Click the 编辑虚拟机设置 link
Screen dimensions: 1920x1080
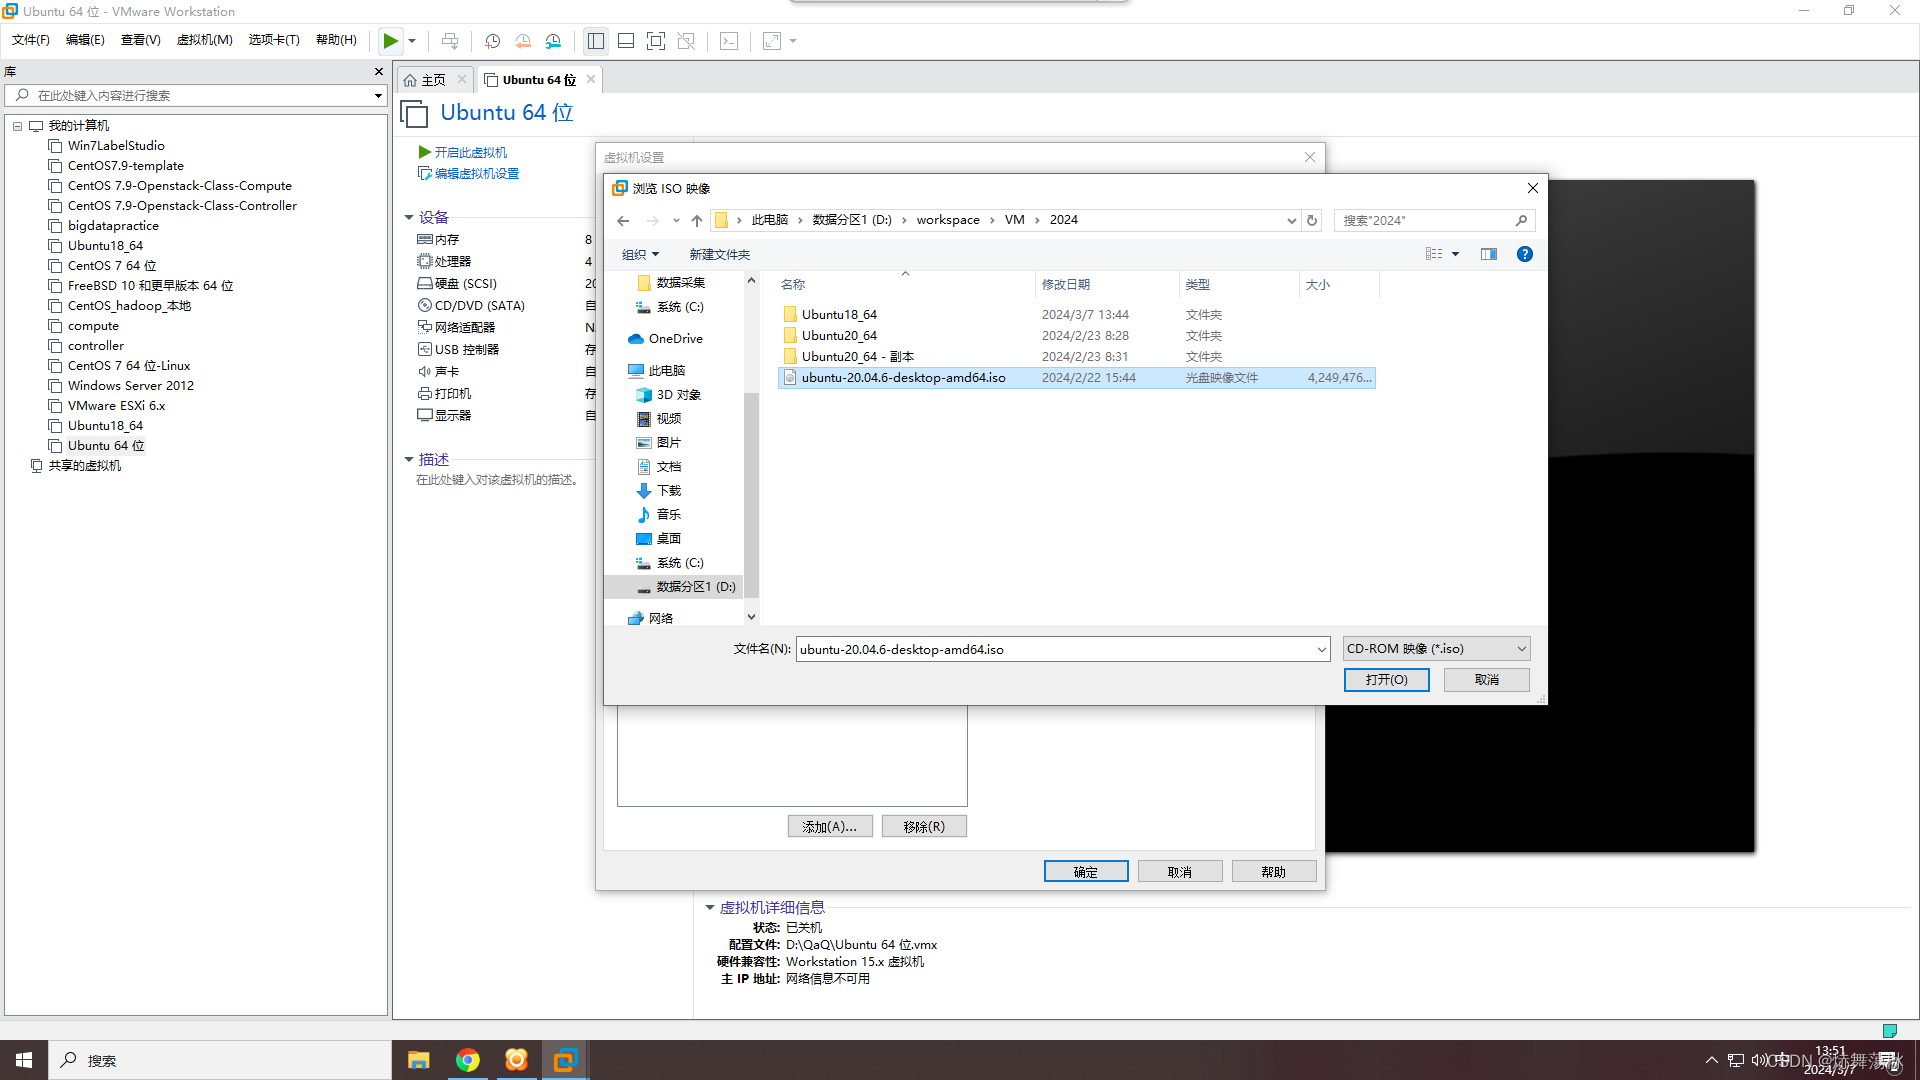pos(476,173)
